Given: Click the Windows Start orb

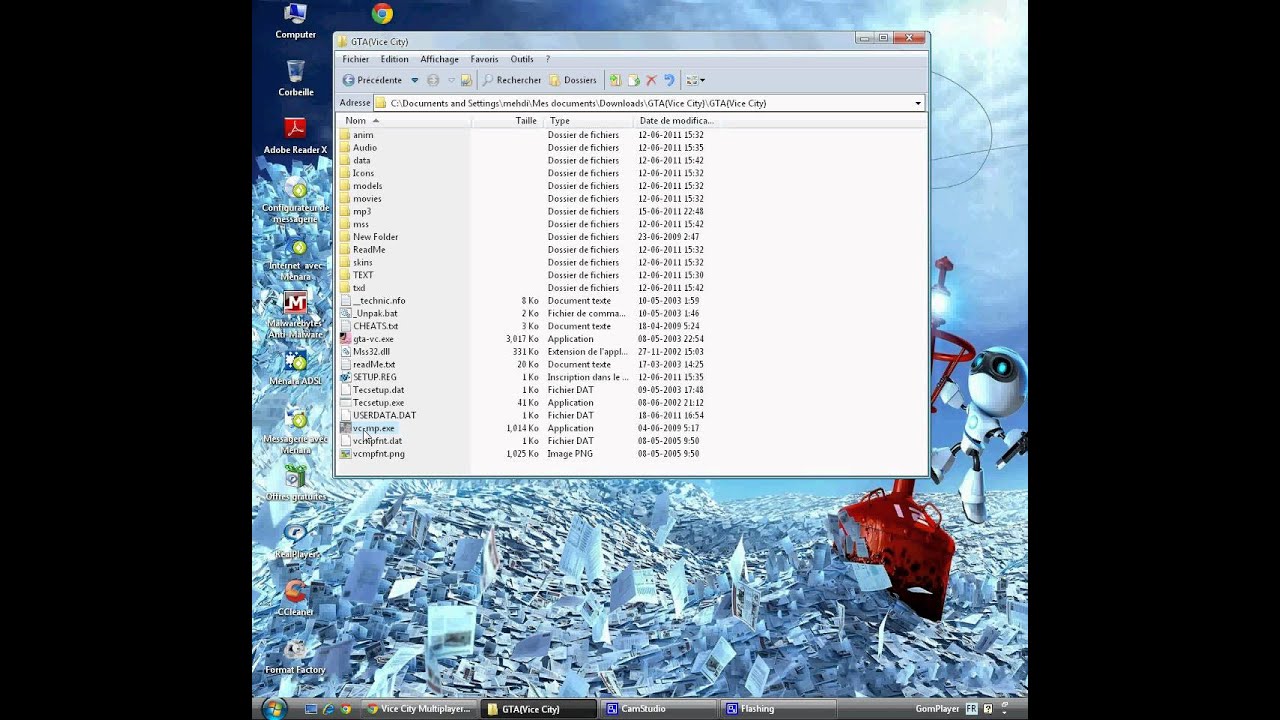Looking at the screenshot, I should coord(273,708).
